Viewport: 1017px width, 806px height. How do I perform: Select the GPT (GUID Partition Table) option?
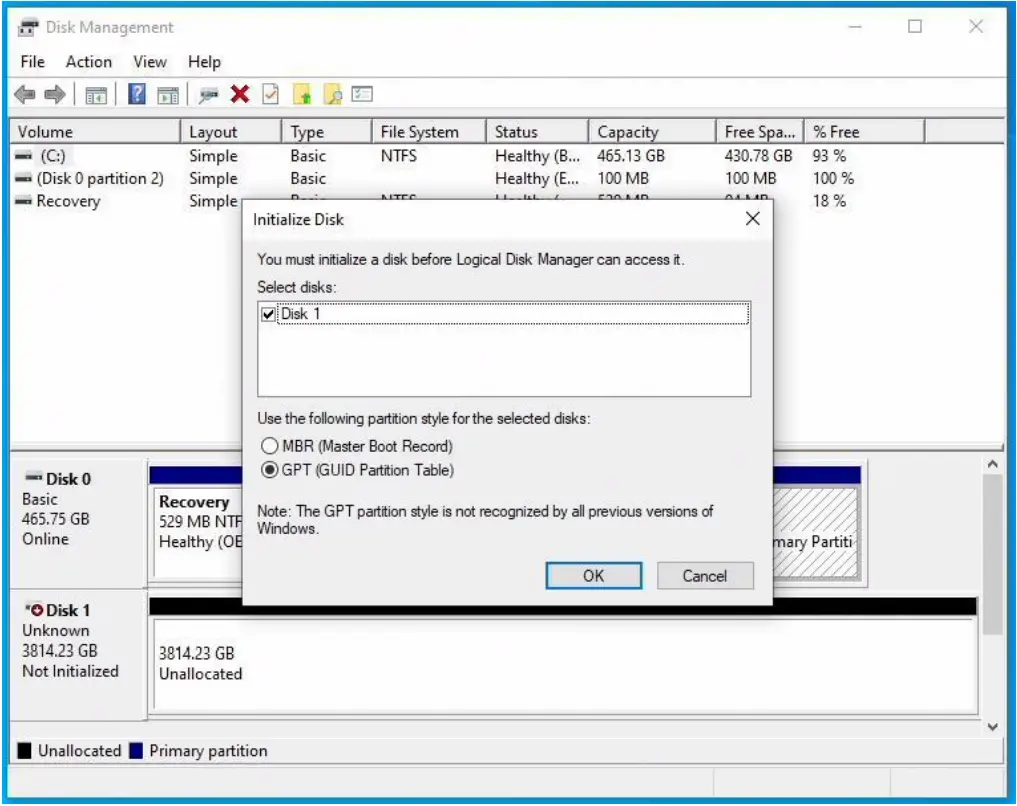pos(269,469)
